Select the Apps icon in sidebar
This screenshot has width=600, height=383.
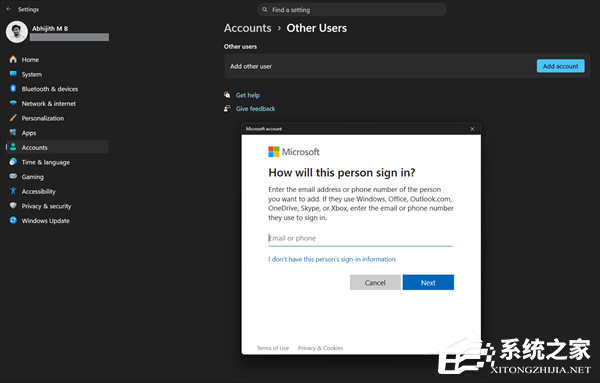coord(13,132)
